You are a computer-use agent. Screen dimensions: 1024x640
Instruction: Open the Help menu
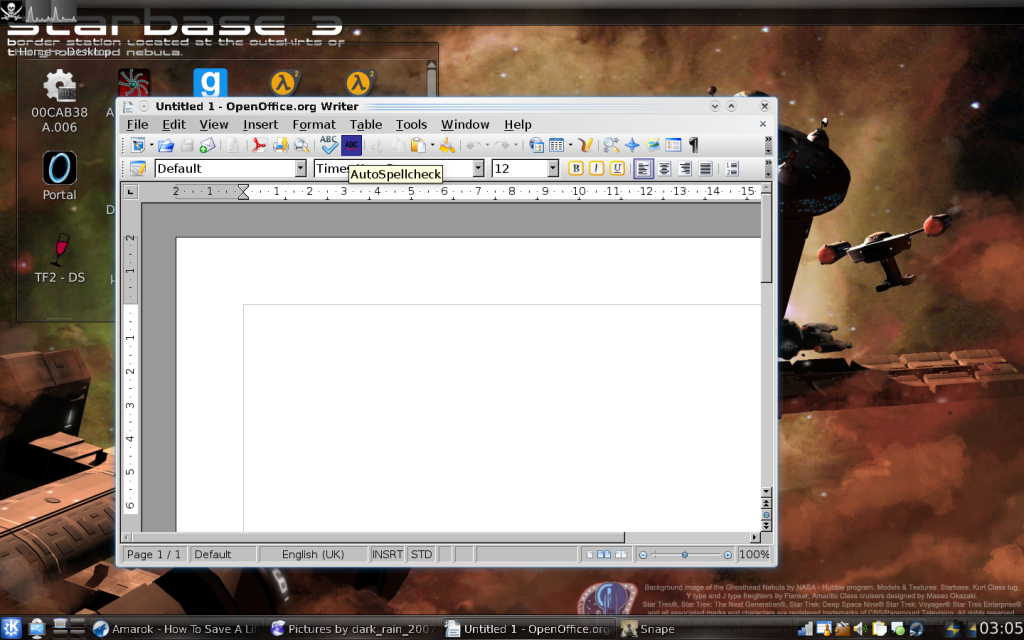click(518, 124)
